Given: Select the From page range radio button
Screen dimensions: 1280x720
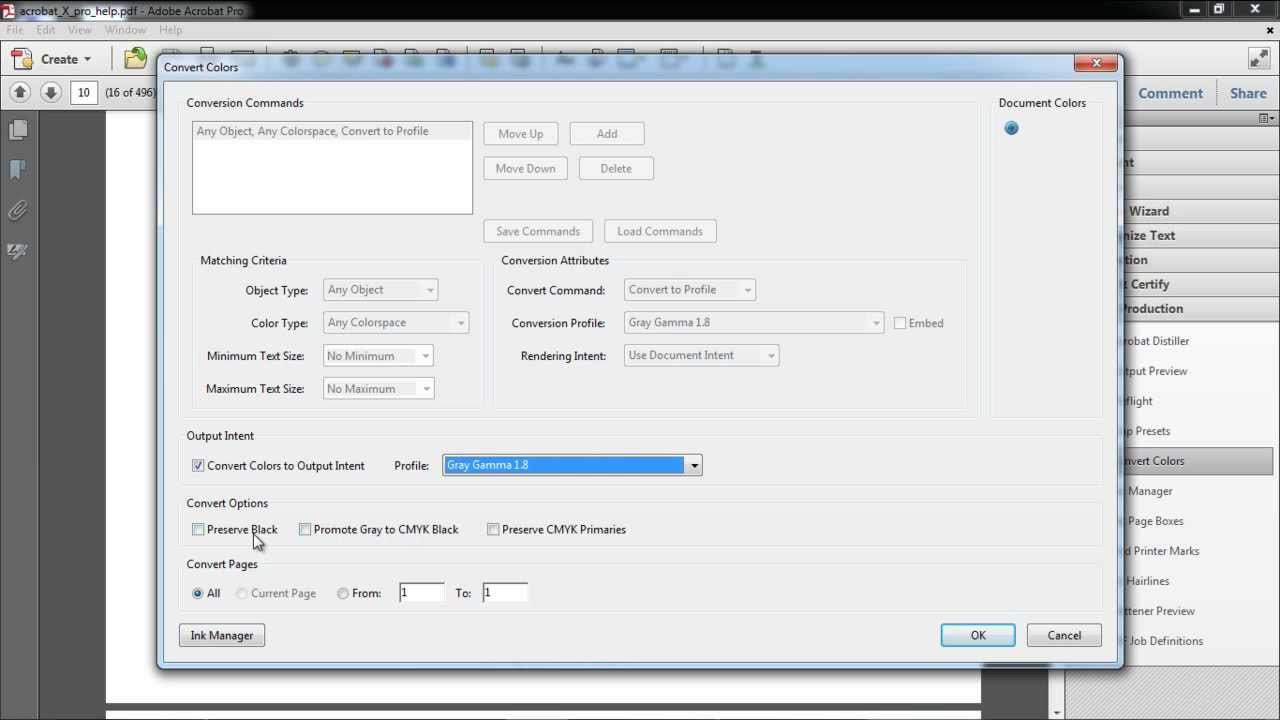Looking at the screenshot, I should (x=342, y=594).
